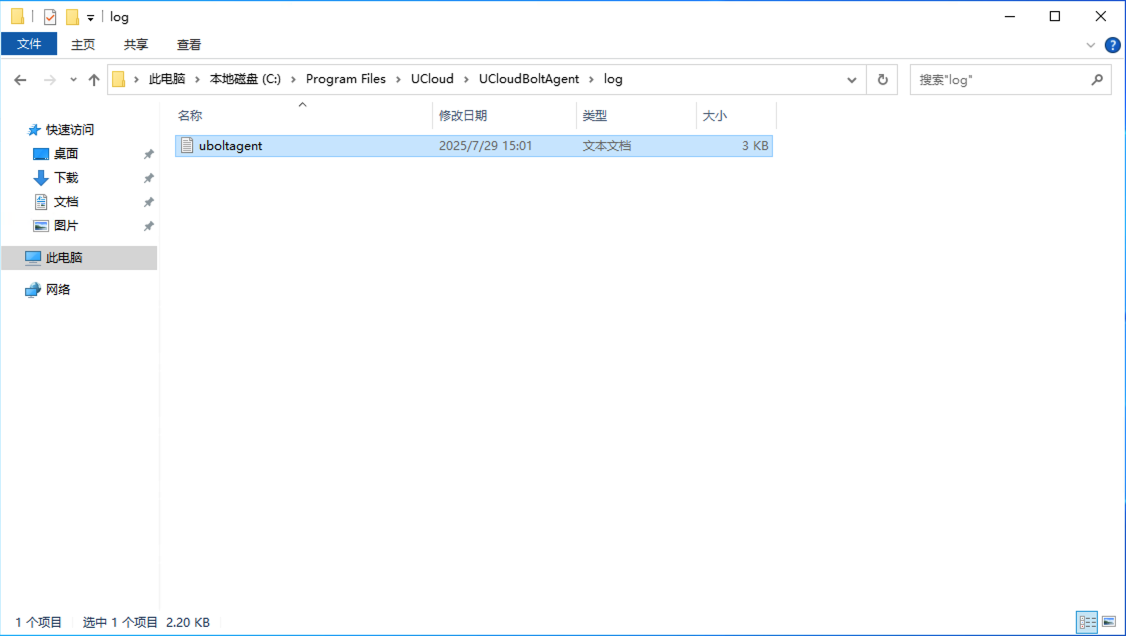Image resolution: width=1126 pixels, height=636 pixels.
Task: Click the Refresh button beside address bar
Action: tap(882, 80)
